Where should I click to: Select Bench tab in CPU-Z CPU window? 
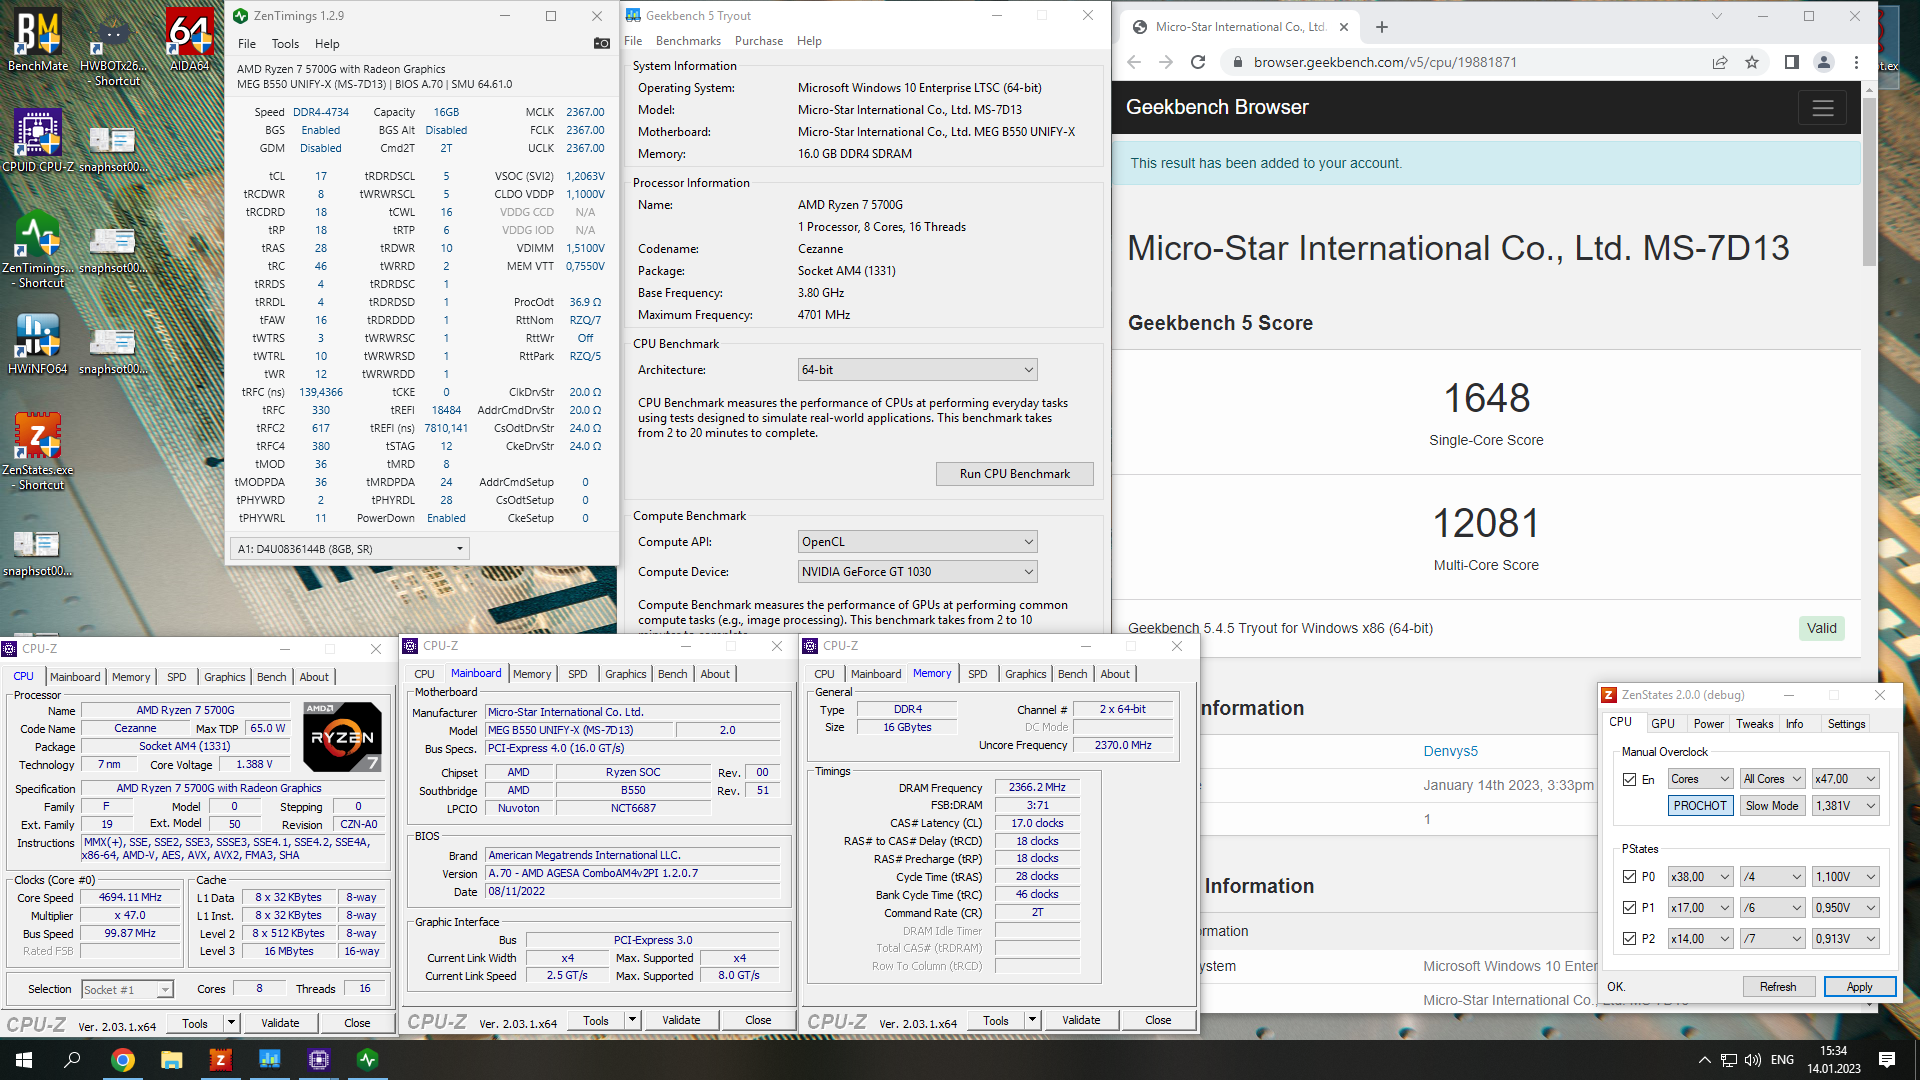(271, 677)
